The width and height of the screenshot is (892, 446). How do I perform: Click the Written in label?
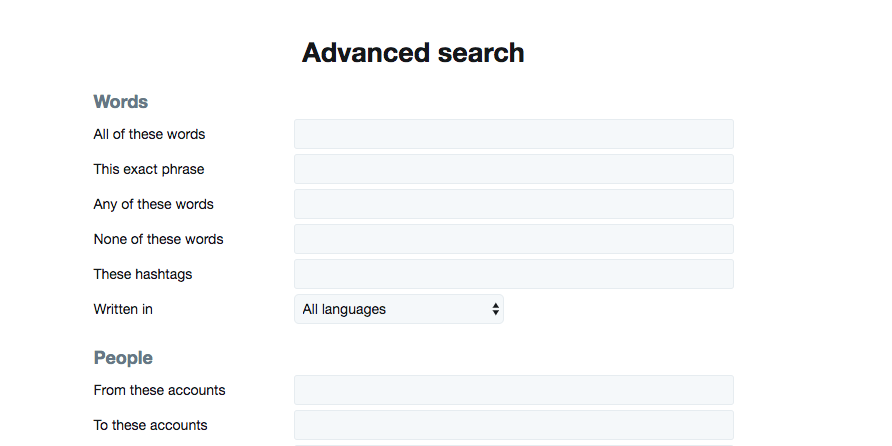coord(123,309)
